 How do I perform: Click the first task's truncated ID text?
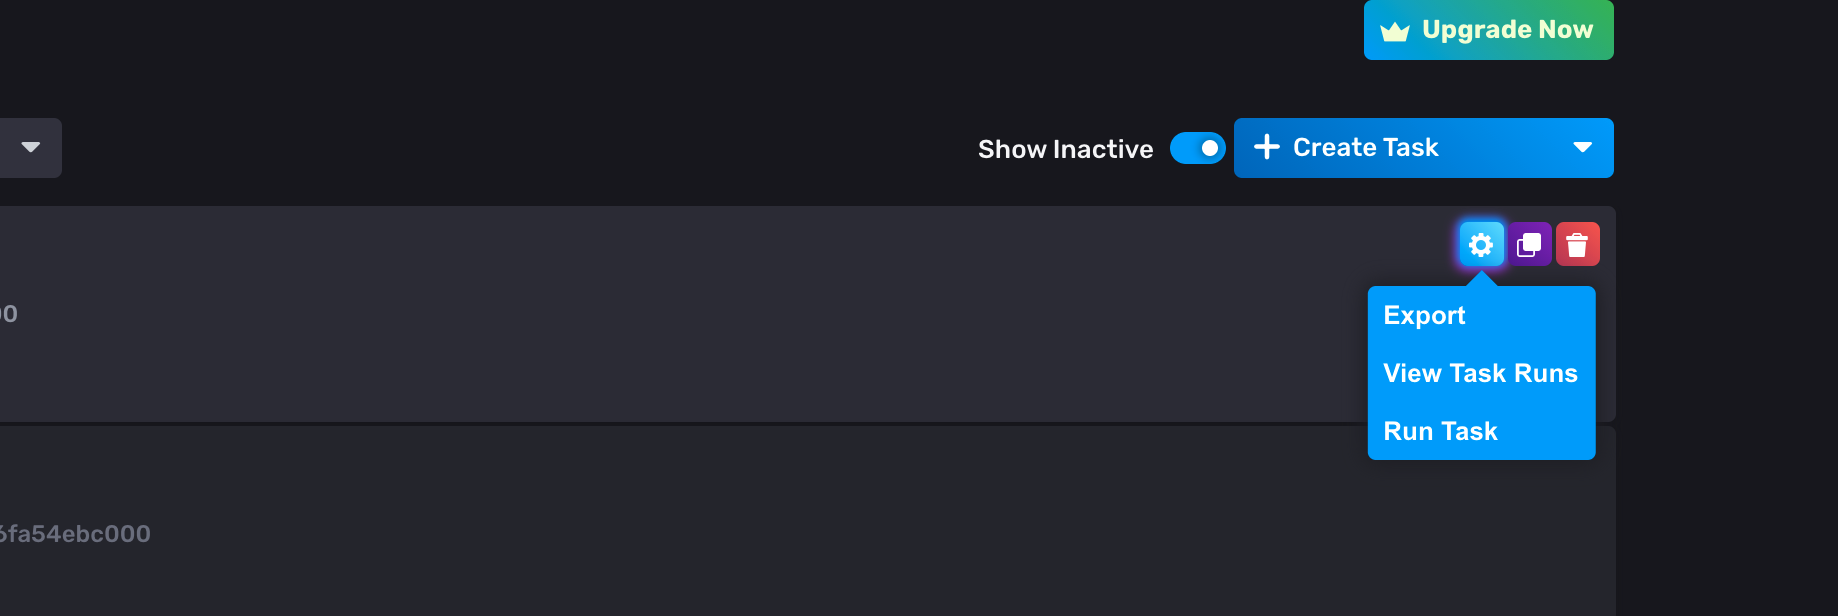click(x=10, y=313)
